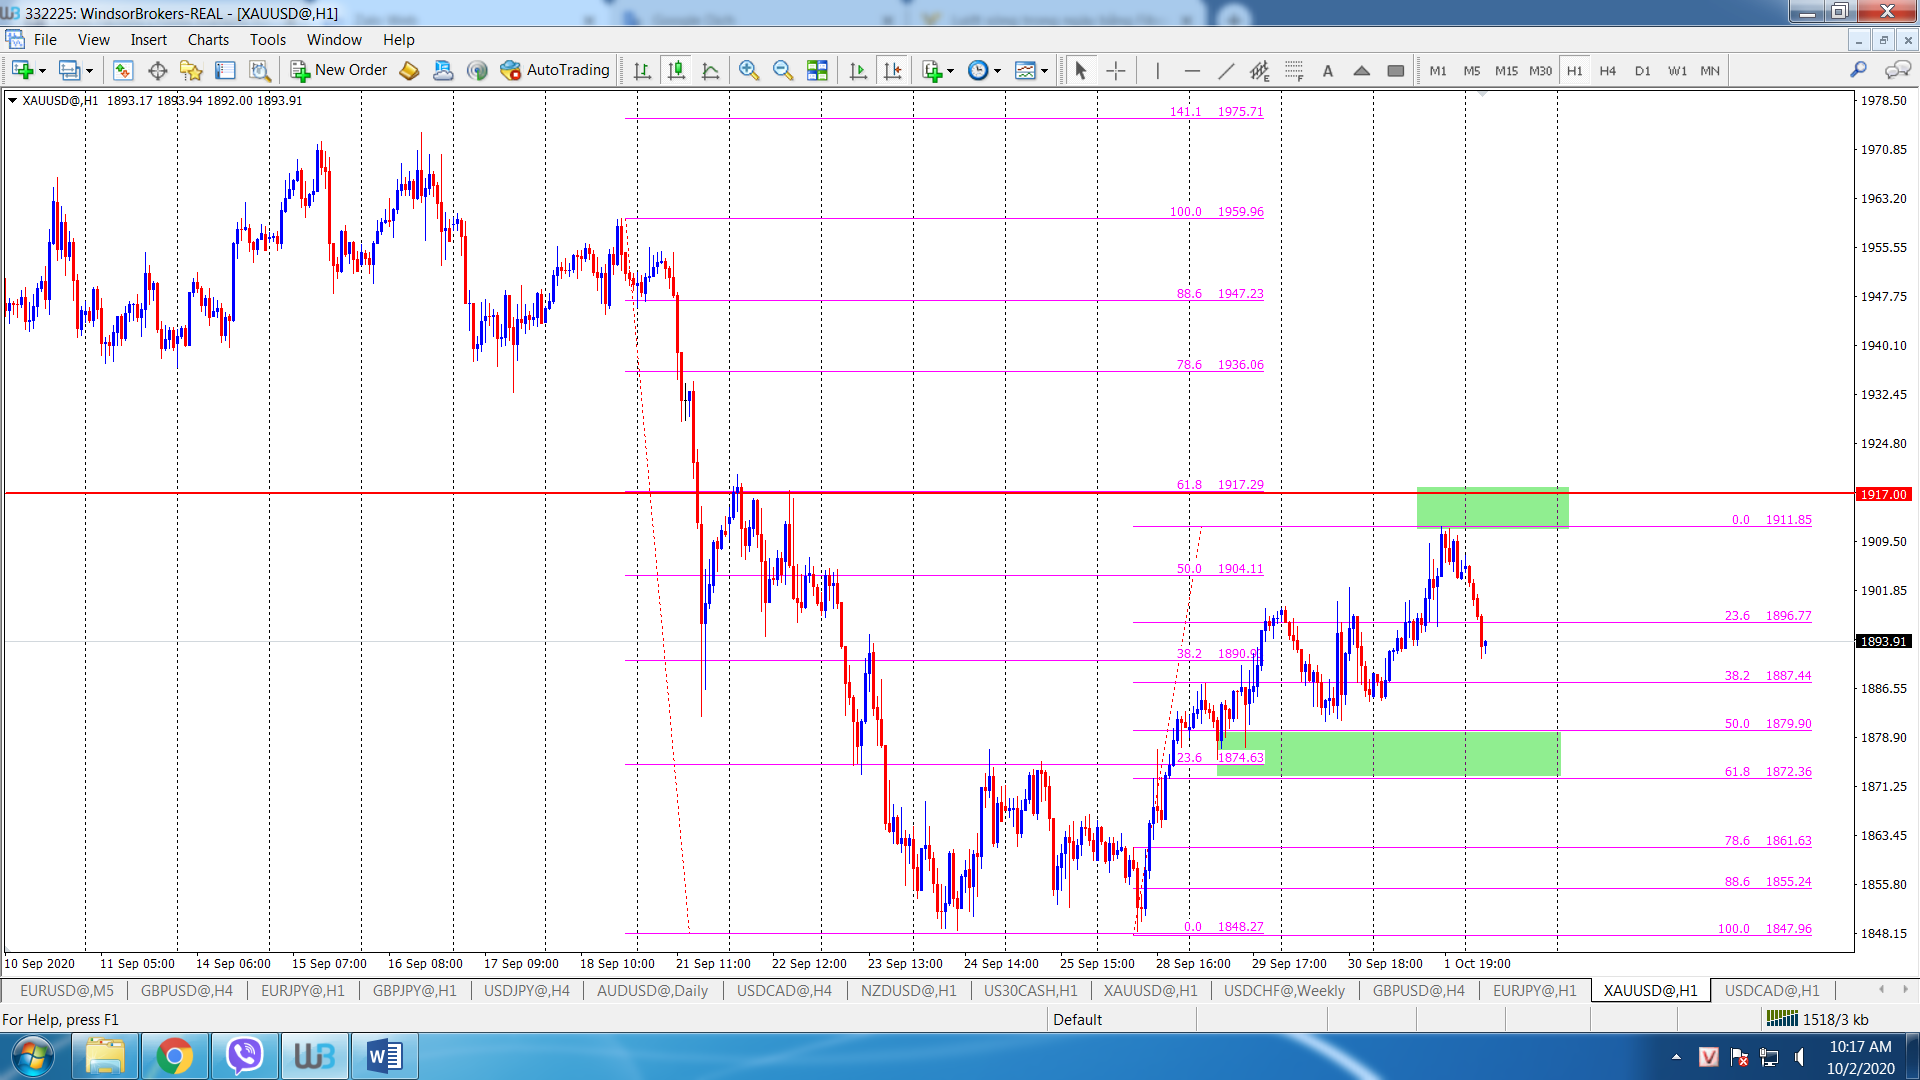Open the File menu

click(45, 40)
